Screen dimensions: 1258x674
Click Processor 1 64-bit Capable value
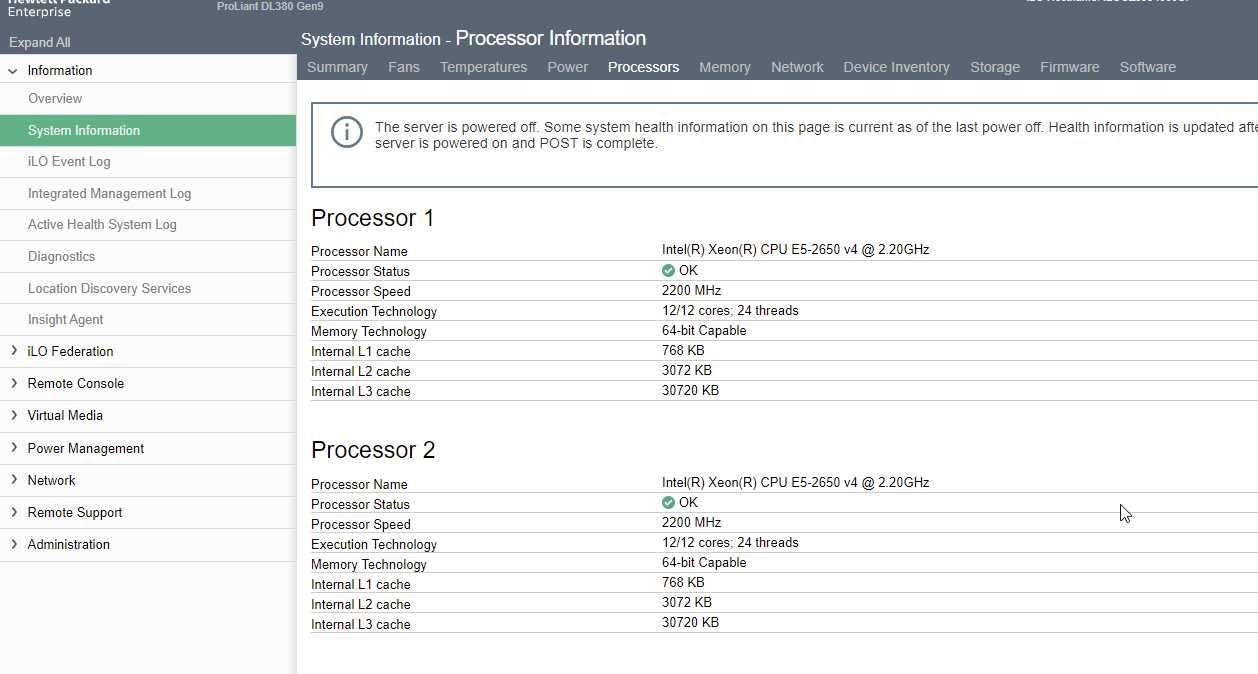[x=704, y=330]
